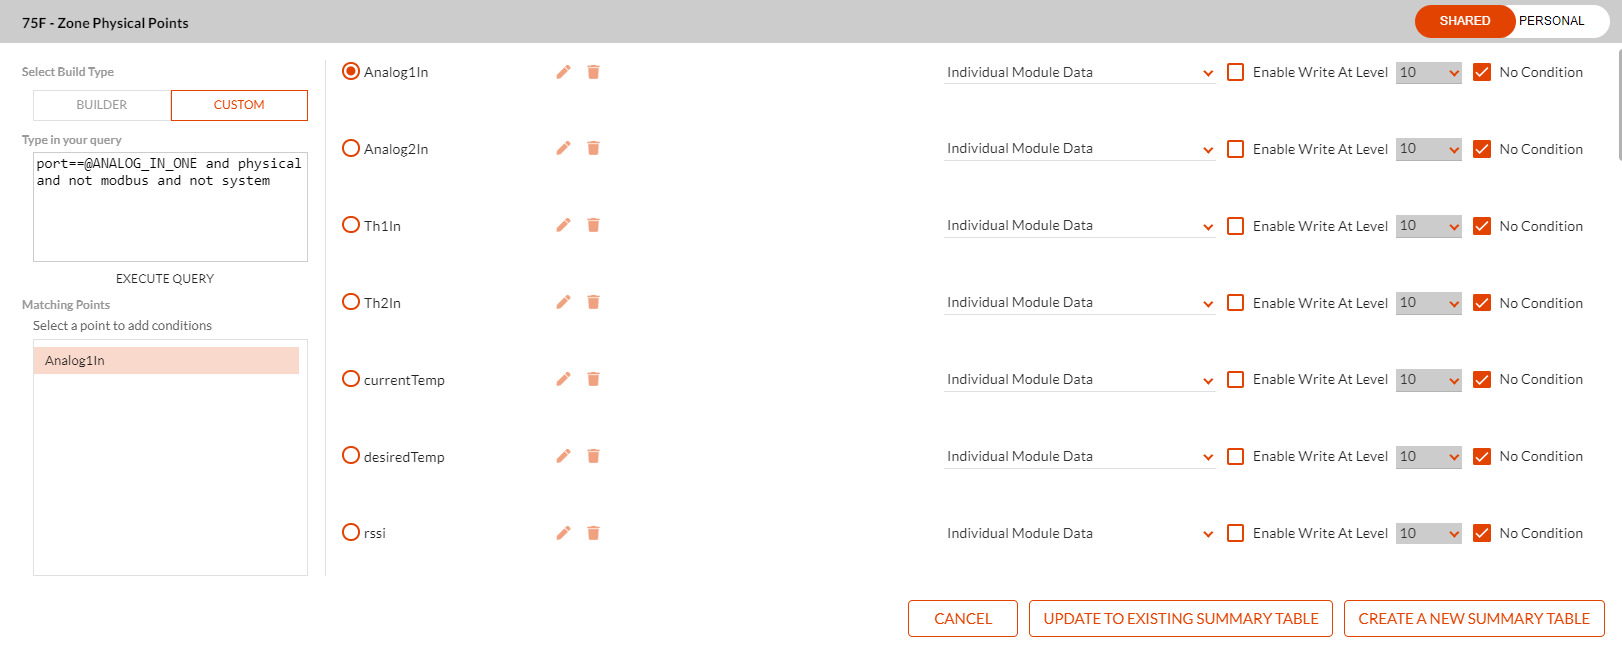1622x651 pixels.
Task: Switch to the BUILDER build type tab
Action: pyautogui.click(x=102, y=105)
